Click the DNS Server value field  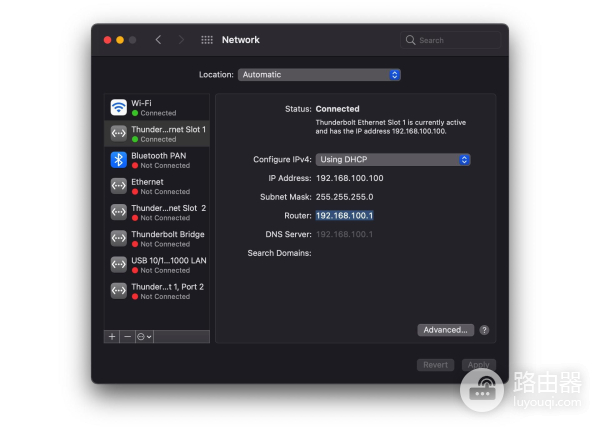point(344,235)
